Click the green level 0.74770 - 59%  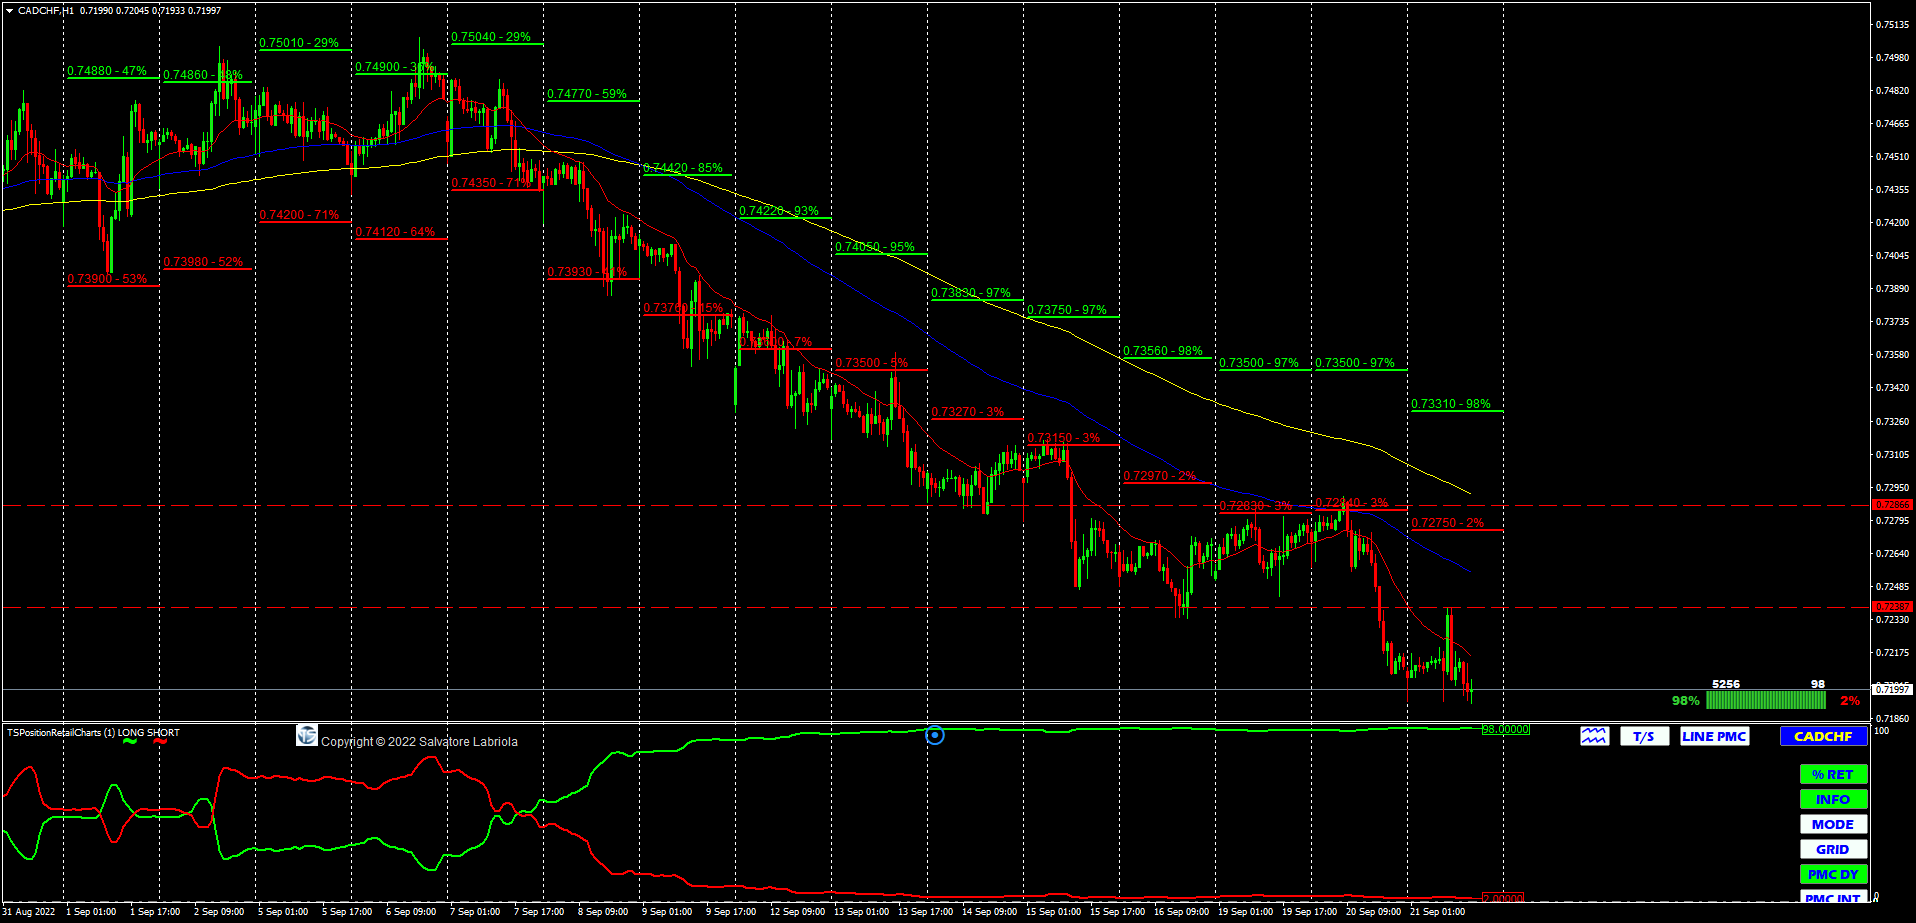click(x=587, y=94)
